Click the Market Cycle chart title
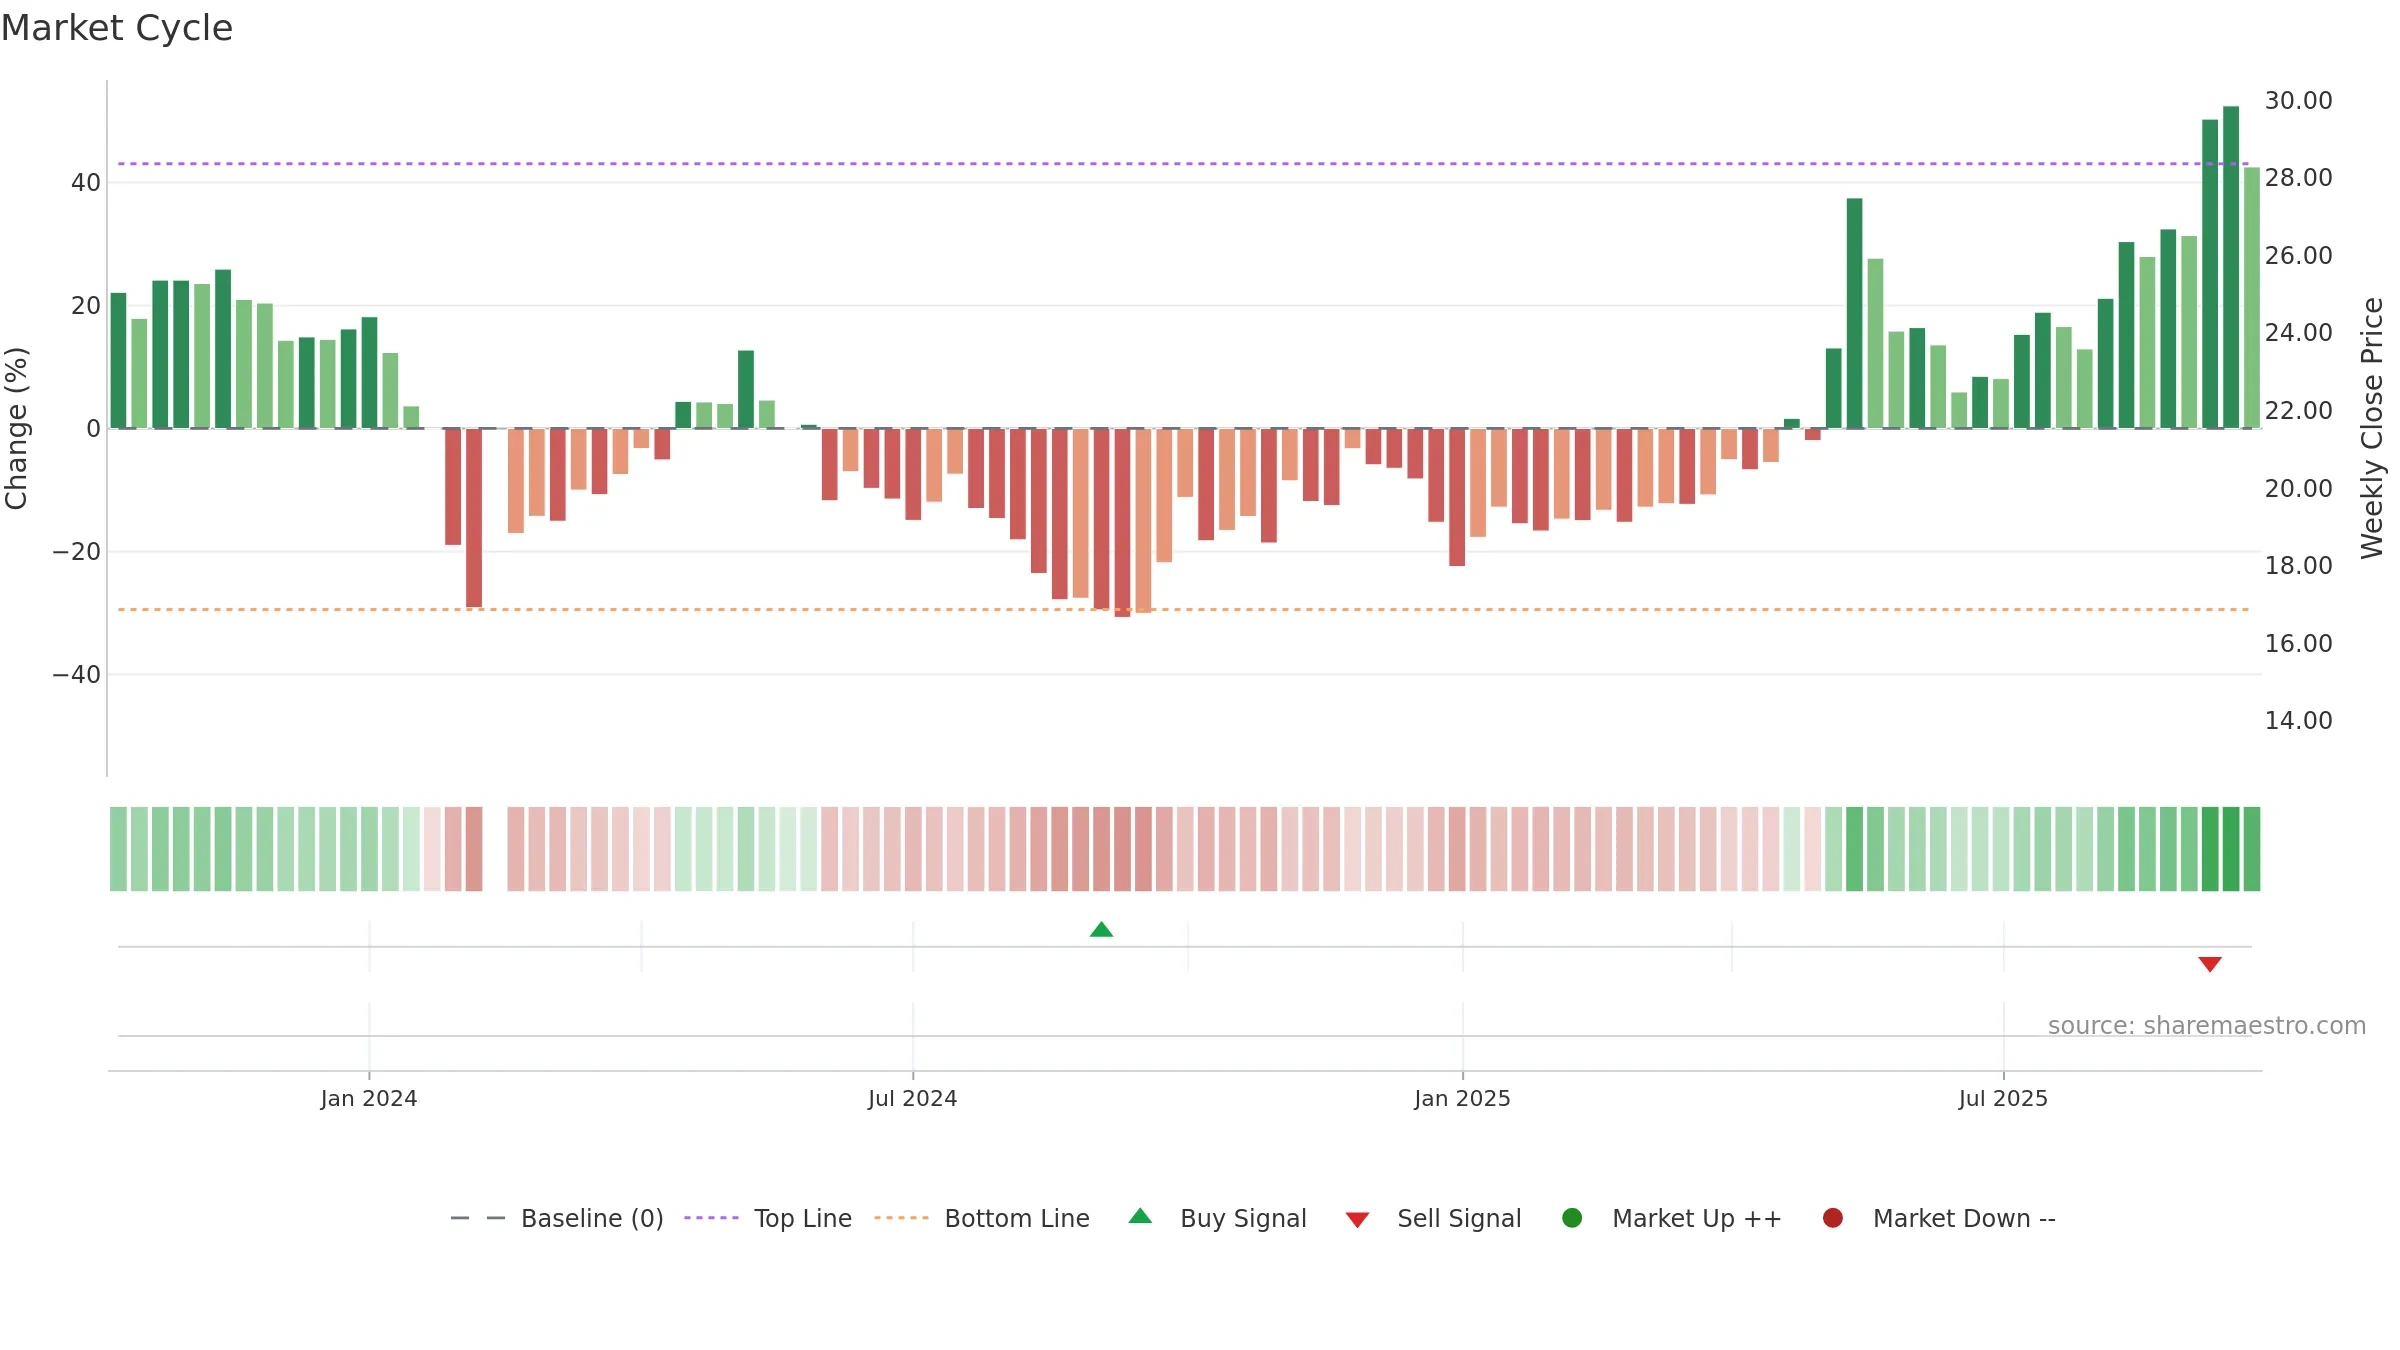This screenshot has width=2400, height=1350. pos(117,28)
